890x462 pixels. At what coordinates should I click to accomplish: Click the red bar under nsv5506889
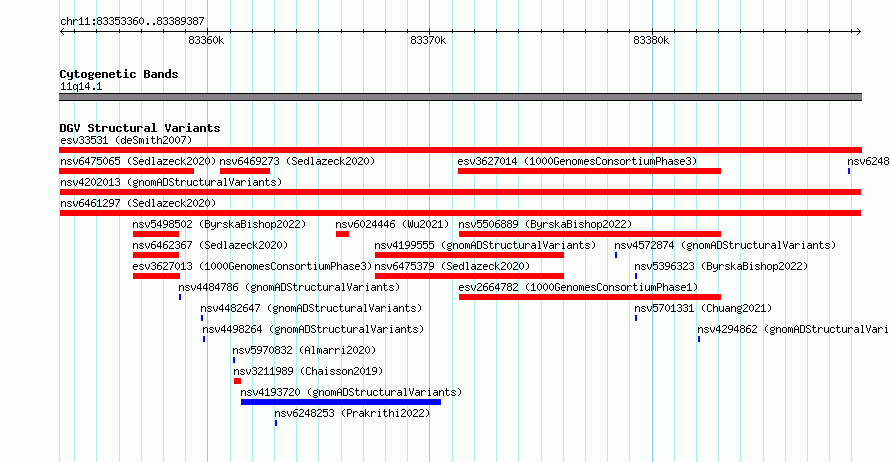[x=590, y=234]
